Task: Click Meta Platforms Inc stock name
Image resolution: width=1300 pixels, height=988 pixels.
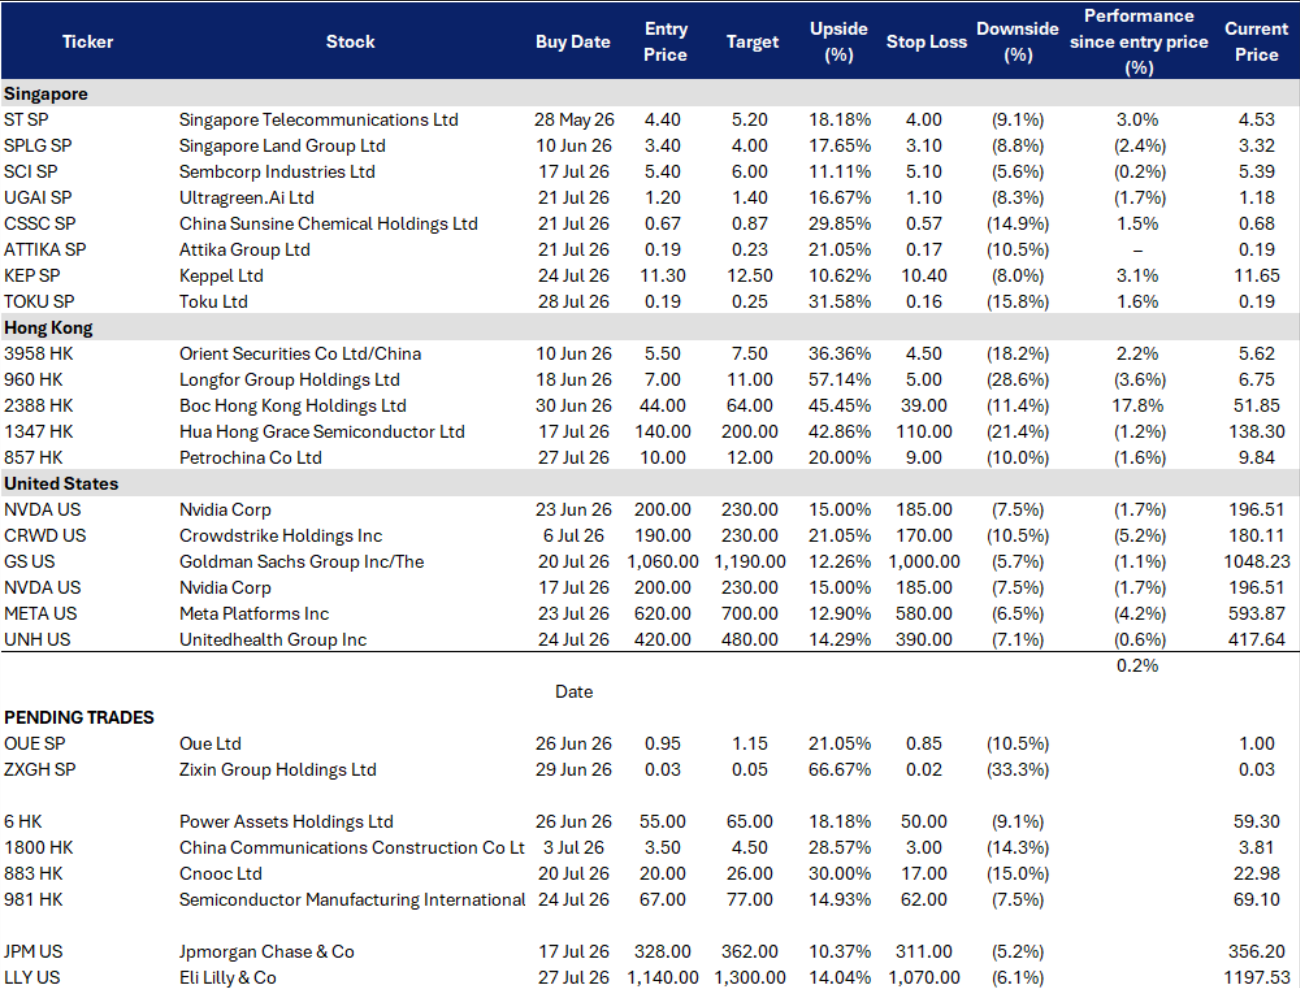Action: click(253, 614)
